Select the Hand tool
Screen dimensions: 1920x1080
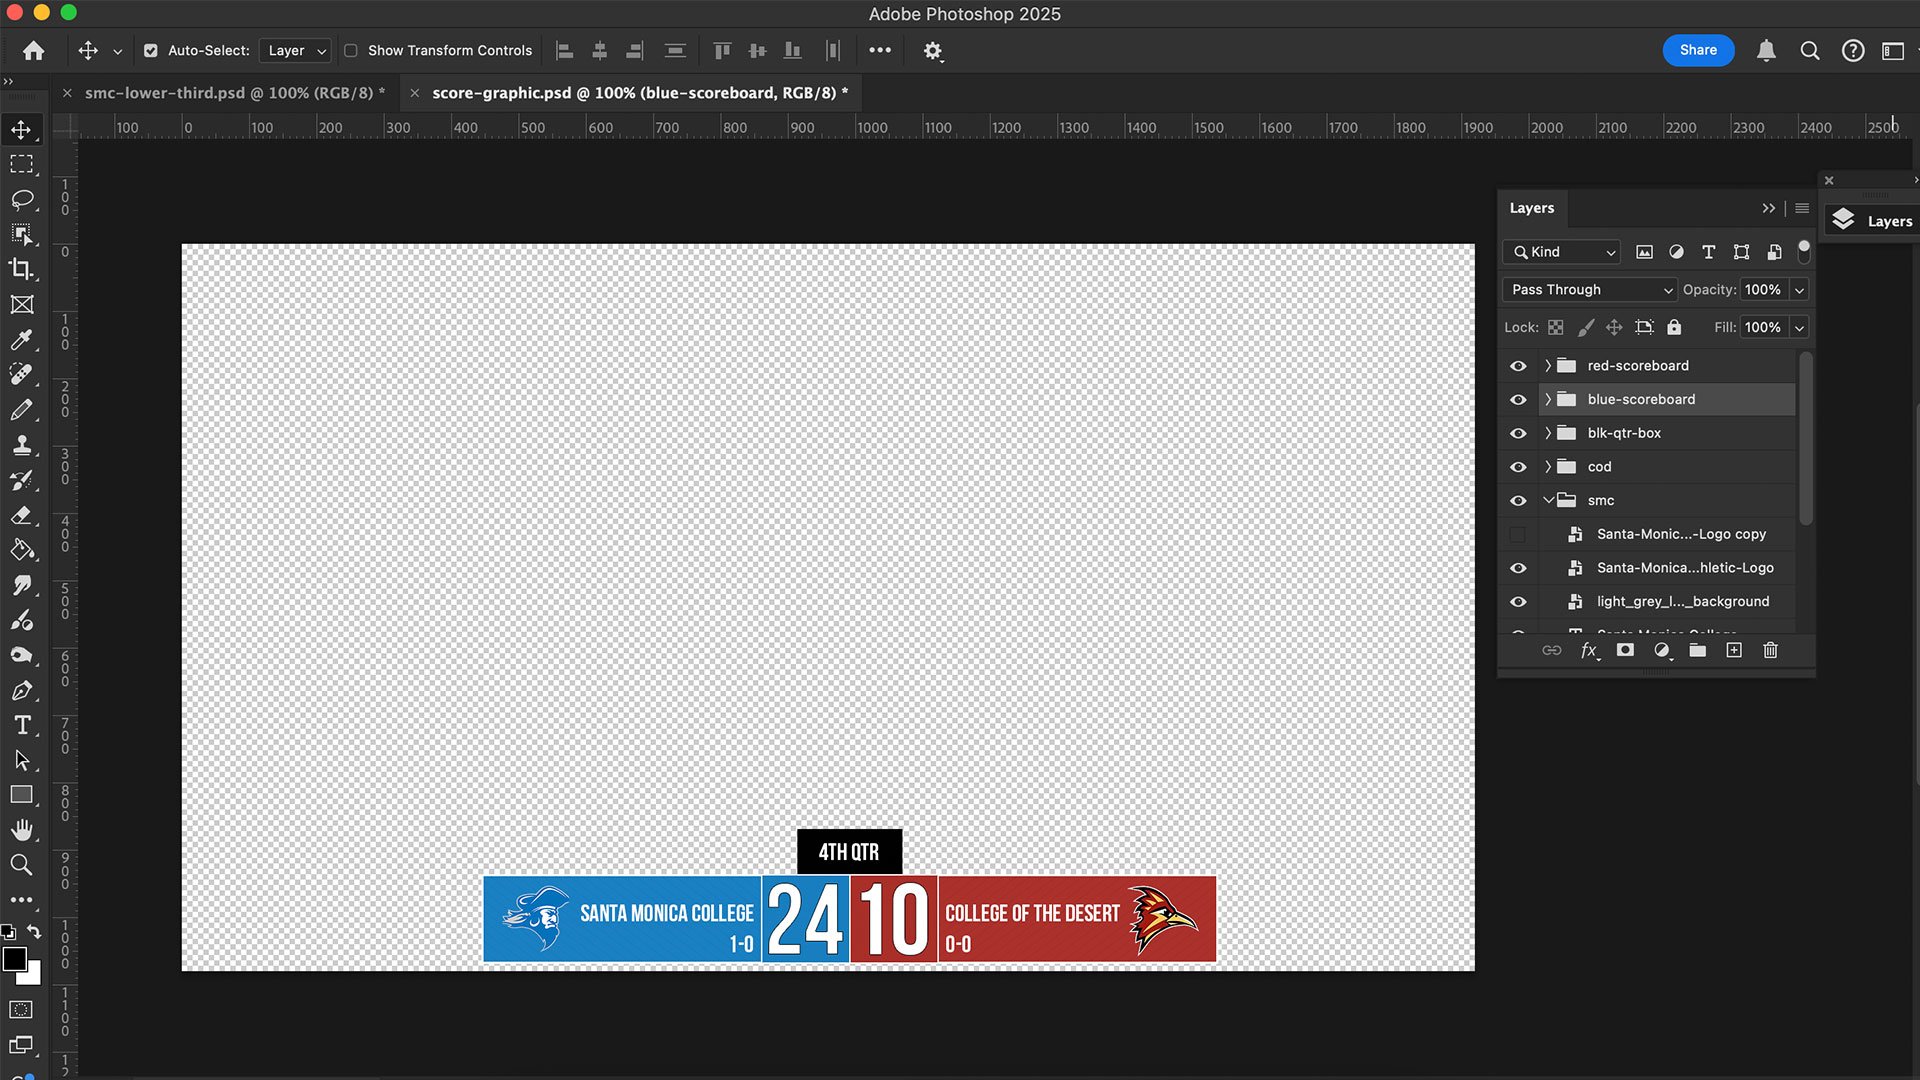[21, 830]
